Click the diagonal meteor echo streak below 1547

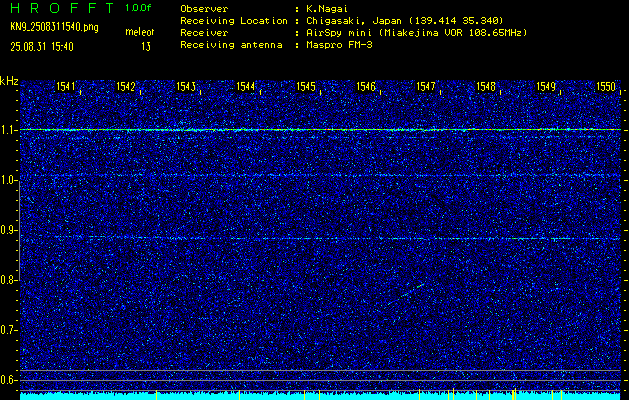pos(406,294)
